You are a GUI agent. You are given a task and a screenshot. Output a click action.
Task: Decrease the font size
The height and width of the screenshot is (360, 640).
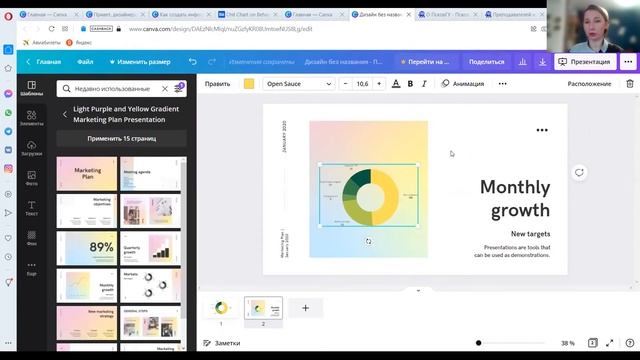[x=346, y=84]
